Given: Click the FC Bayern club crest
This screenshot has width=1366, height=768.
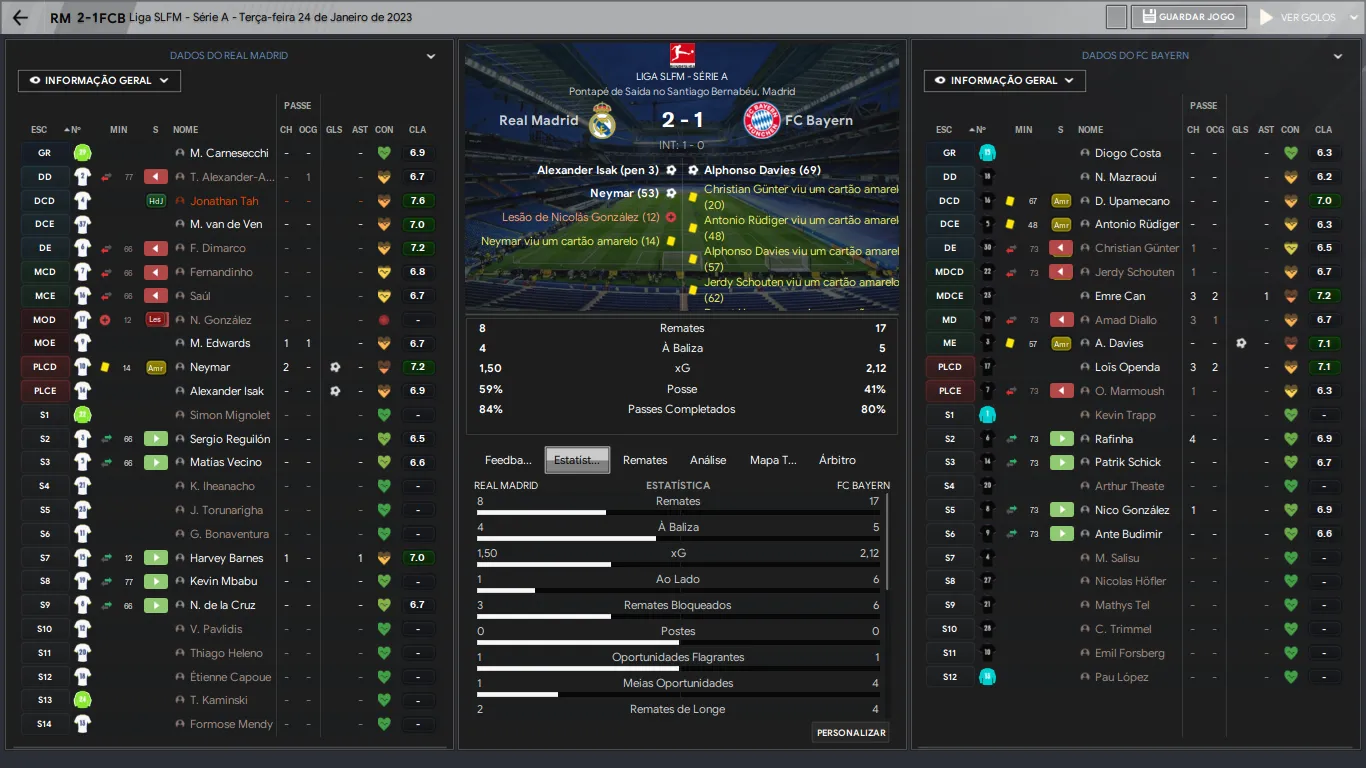Looking at the screenshot, I should pyautogui.click(x=764, y=120).
